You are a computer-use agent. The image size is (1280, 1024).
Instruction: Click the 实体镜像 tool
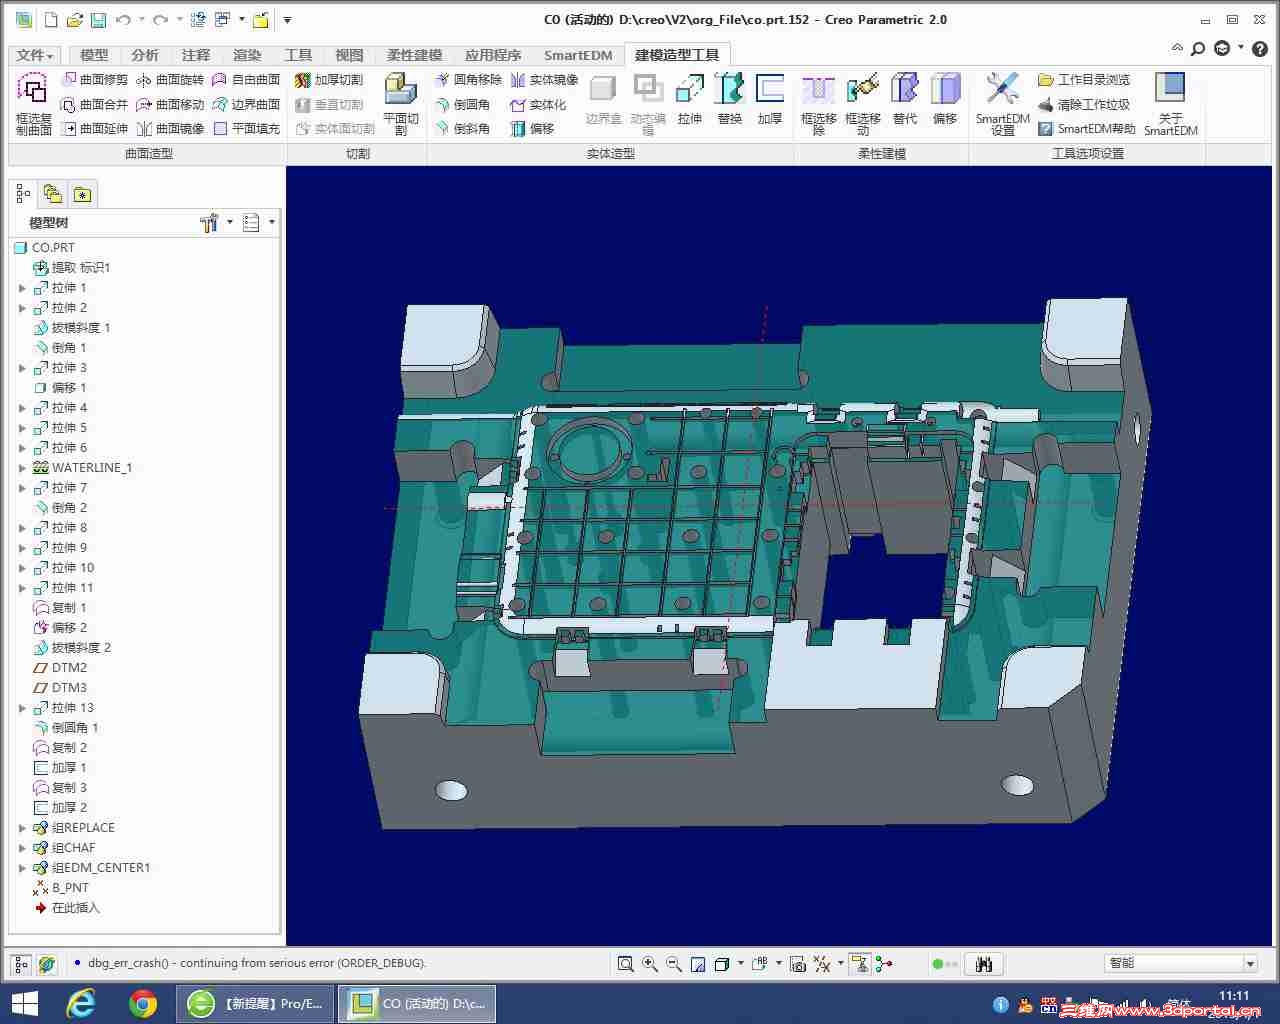click(544, 79)
